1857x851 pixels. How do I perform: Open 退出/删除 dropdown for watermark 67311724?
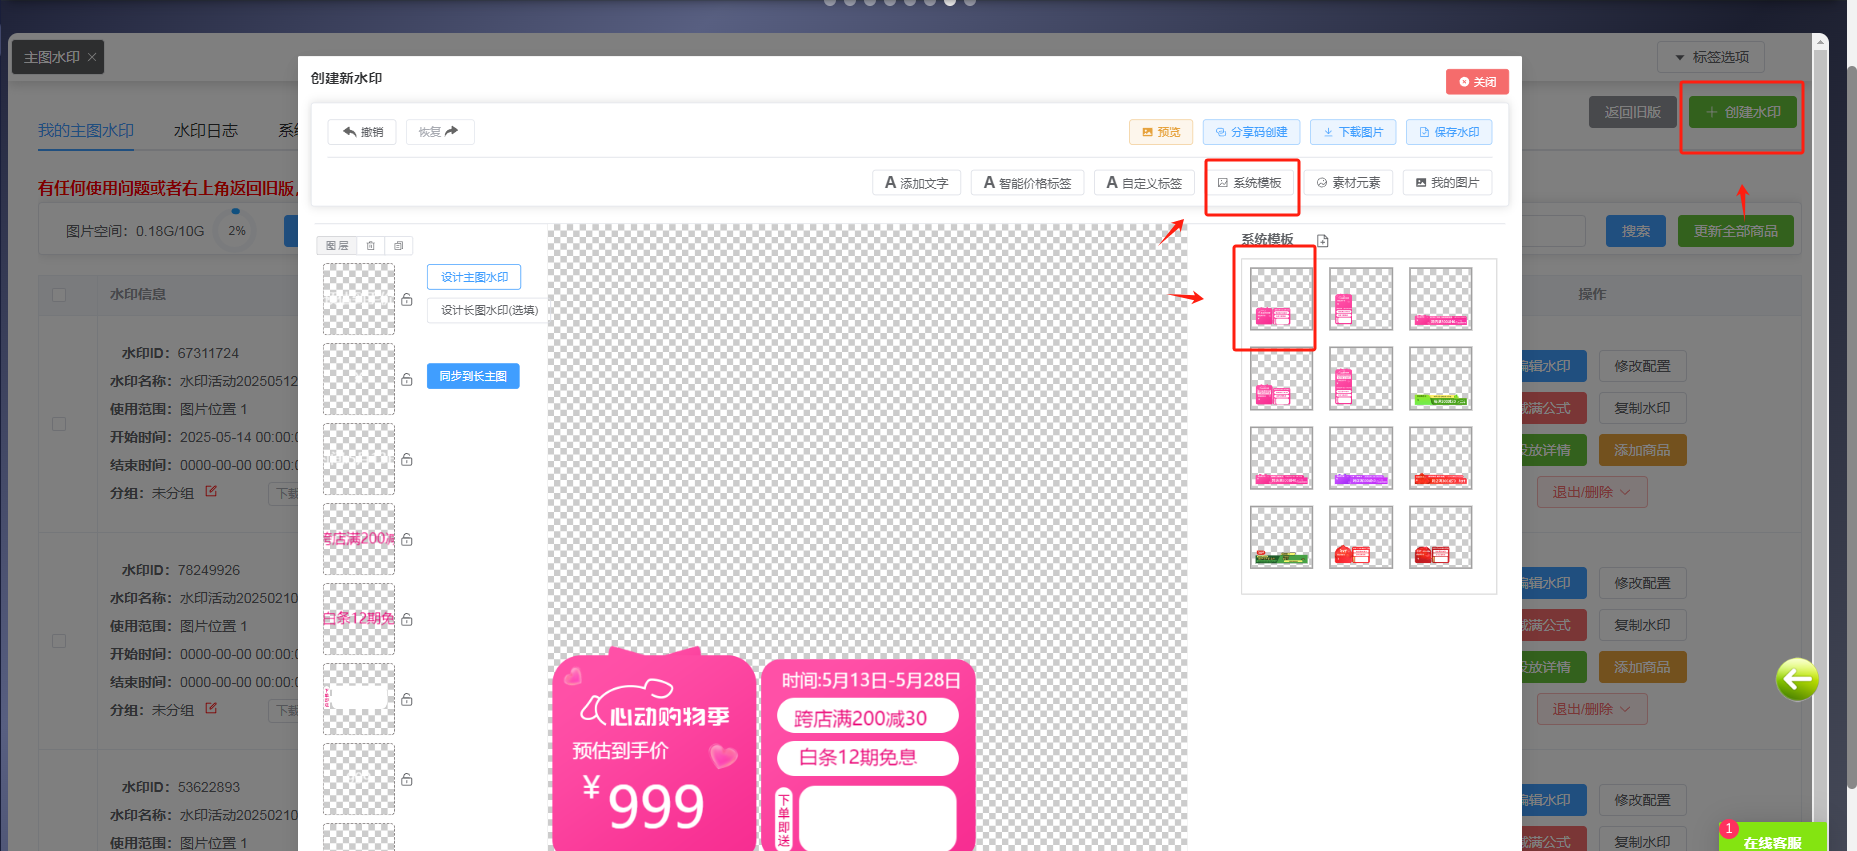pos(1591,492)
